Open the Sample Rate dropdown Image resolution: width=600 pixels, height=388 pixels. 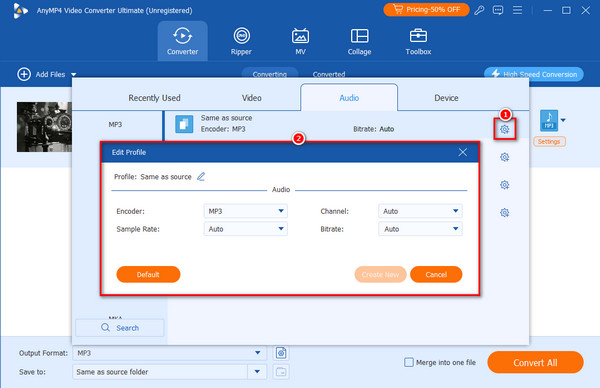coord(246,229)
